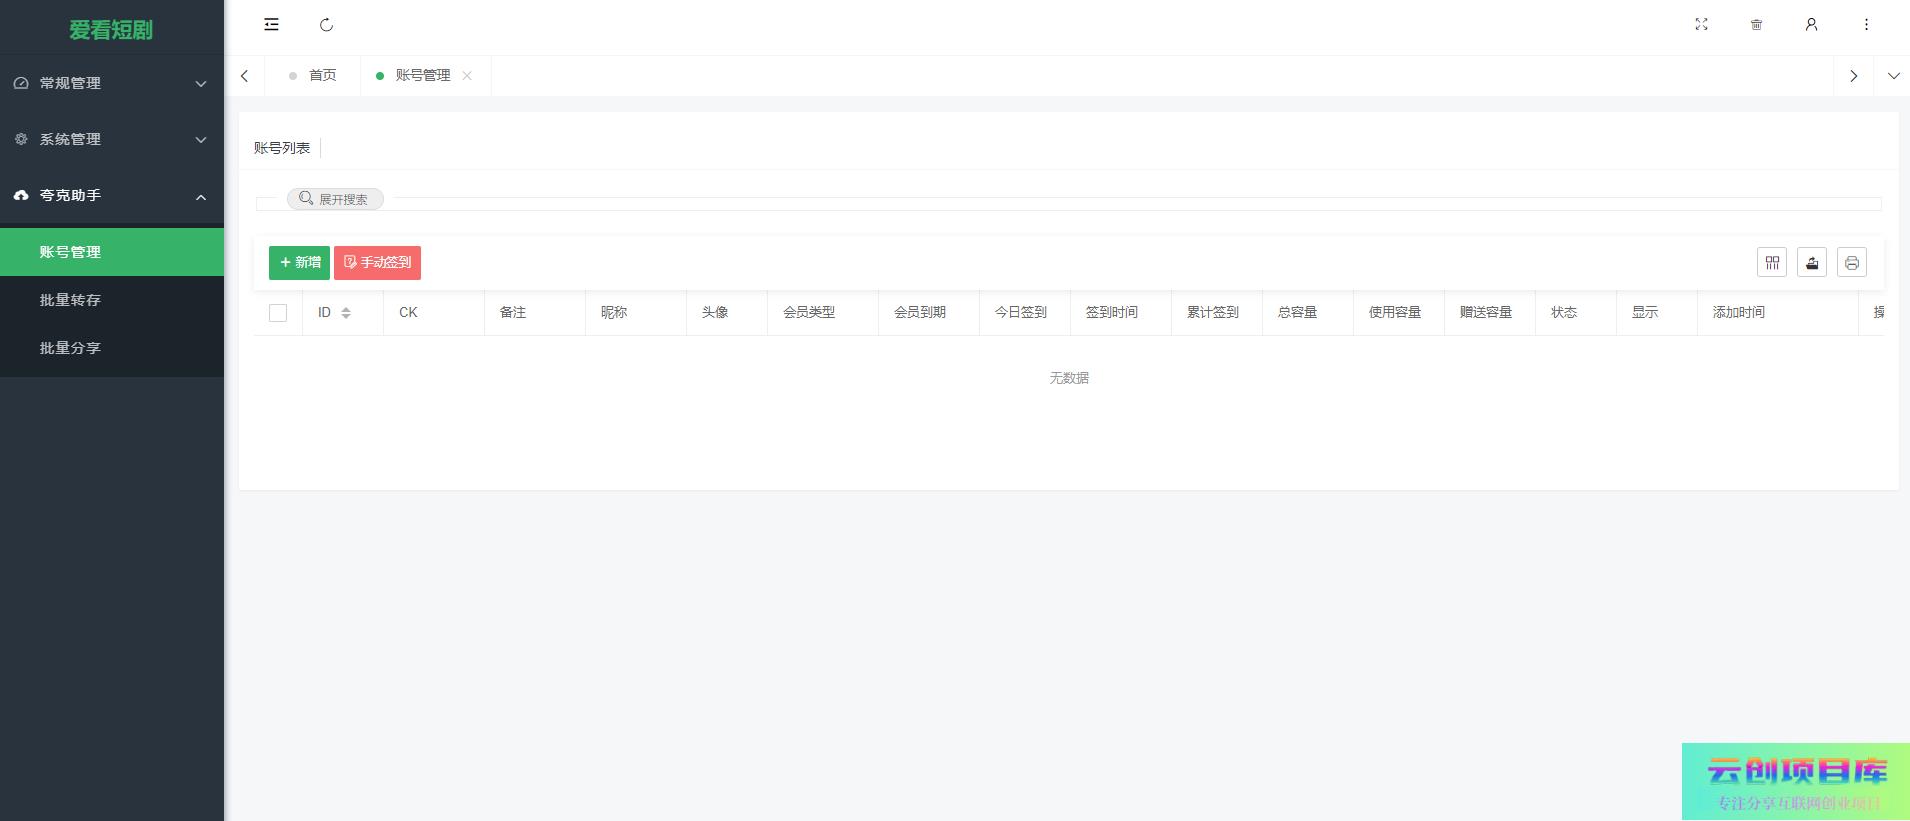1910x821 pixels.
Task: Click the red 手动签到 button
Action: pos(377,263)
